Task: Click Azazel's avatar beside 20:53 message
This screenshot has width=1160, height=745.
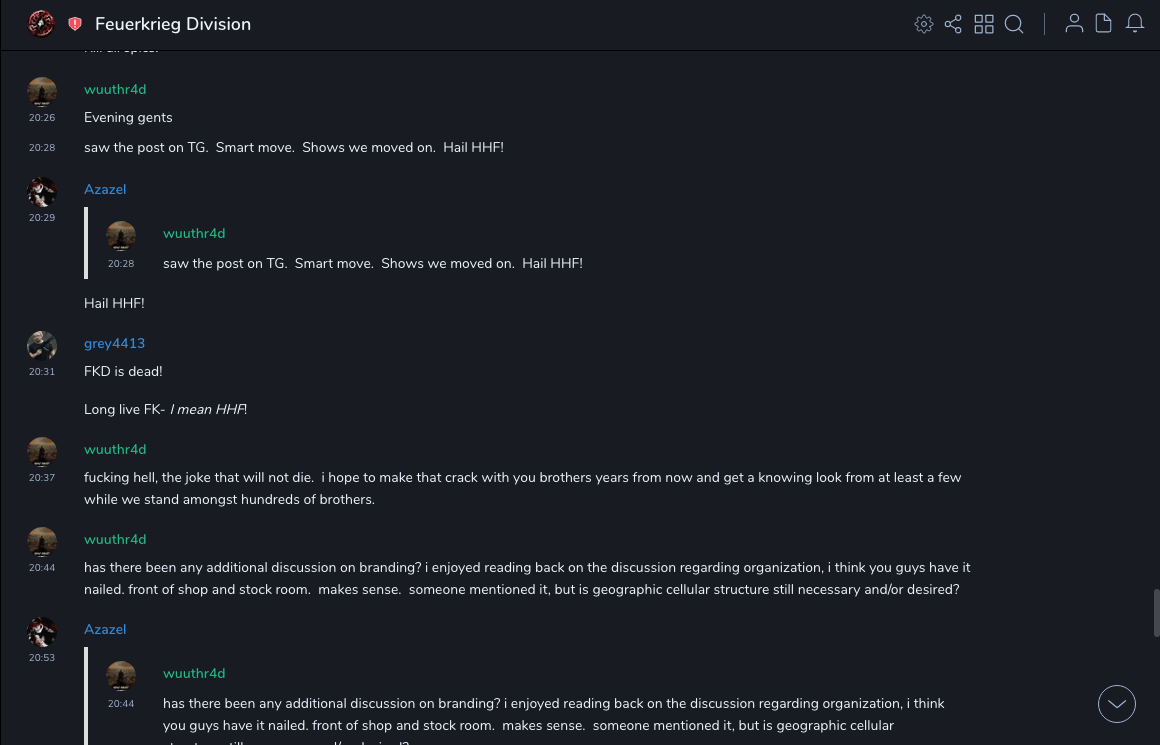Action: [42, 632]
